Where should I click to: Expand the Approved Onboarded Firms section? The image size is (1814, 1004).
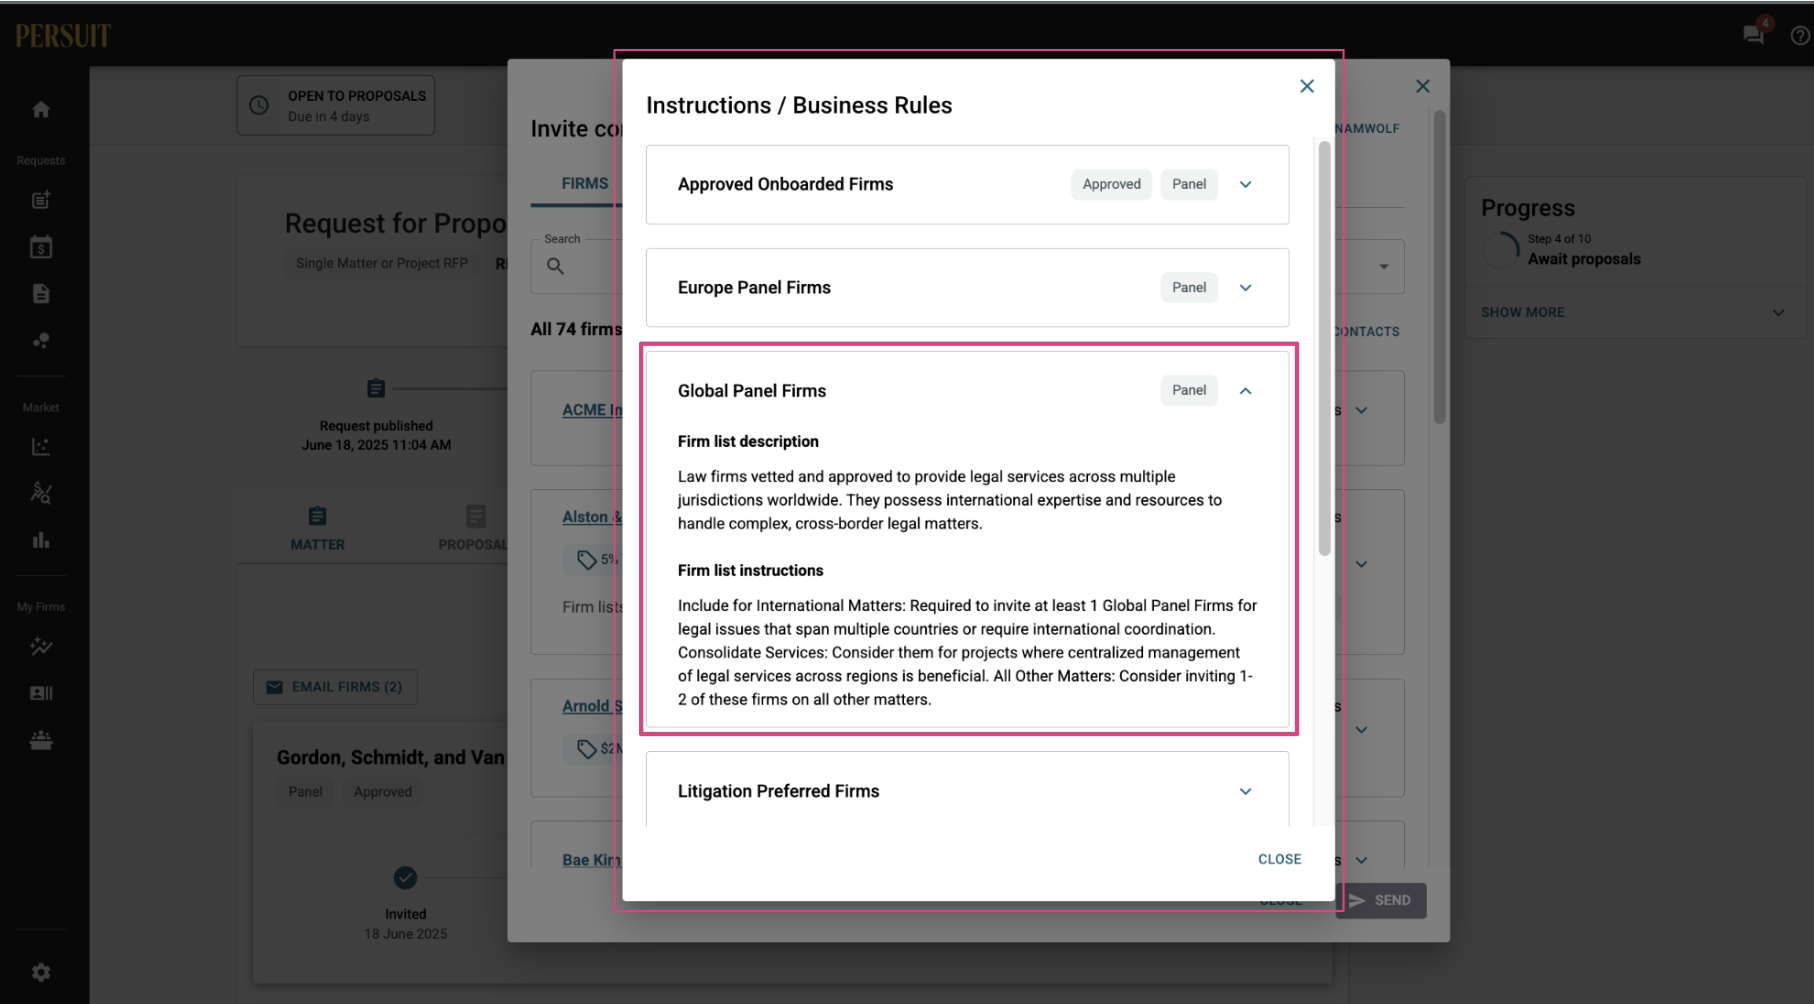pos(1245,185)
